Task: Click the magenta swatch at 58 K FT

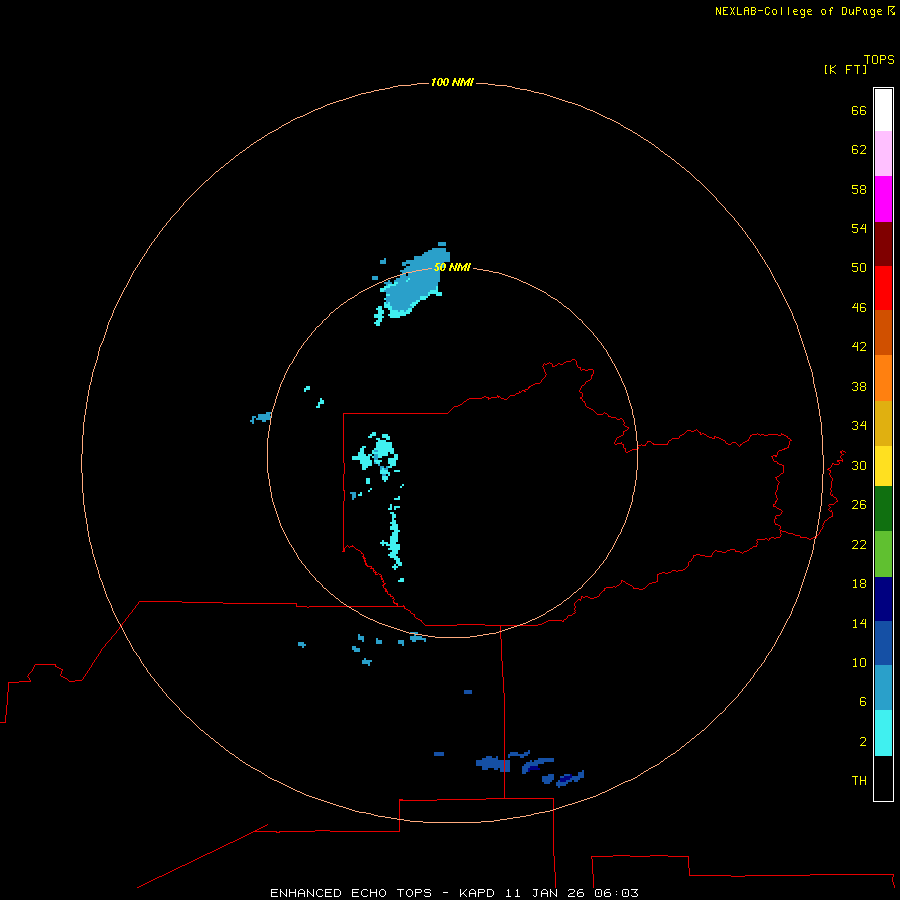Action: (x=883, y=199)
